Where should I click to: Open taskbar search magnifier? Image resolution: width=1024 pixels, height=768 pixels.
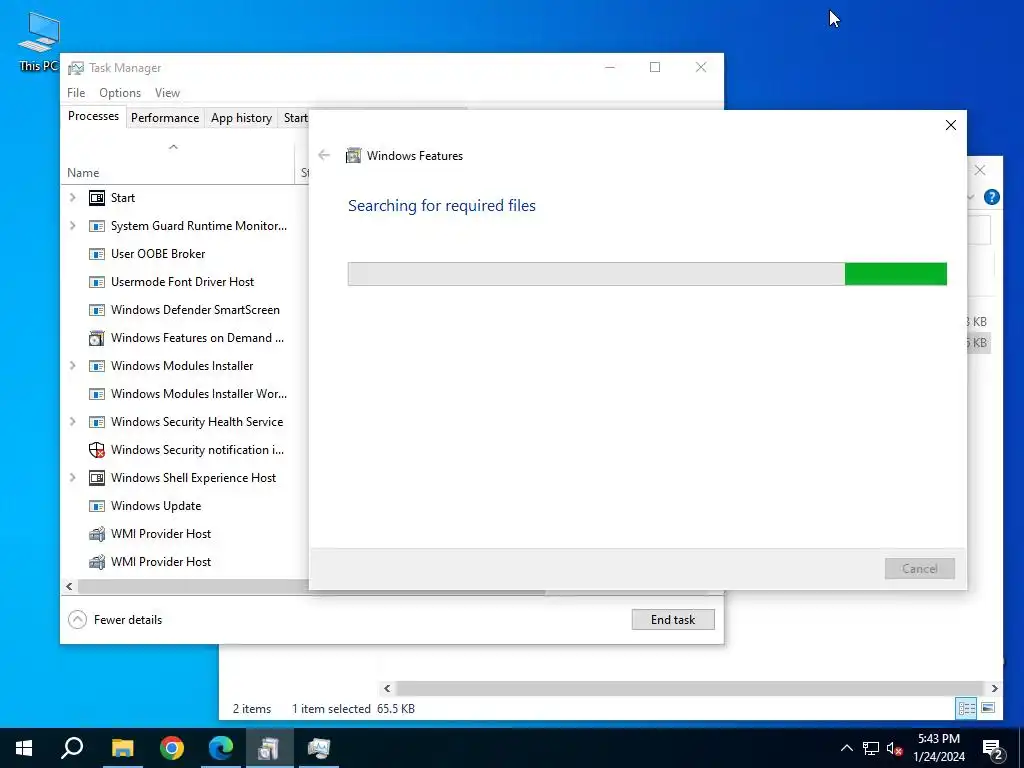72,748
